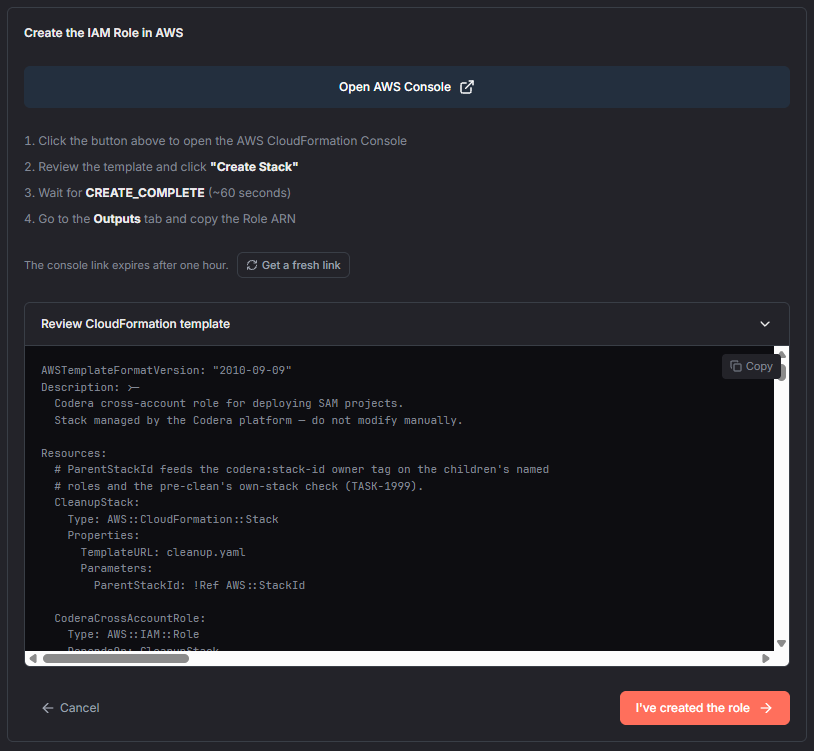Click the 'Properties:' line in the template
Image resolution: width=814 pixels, height=751 pixels.
point(103,535)
